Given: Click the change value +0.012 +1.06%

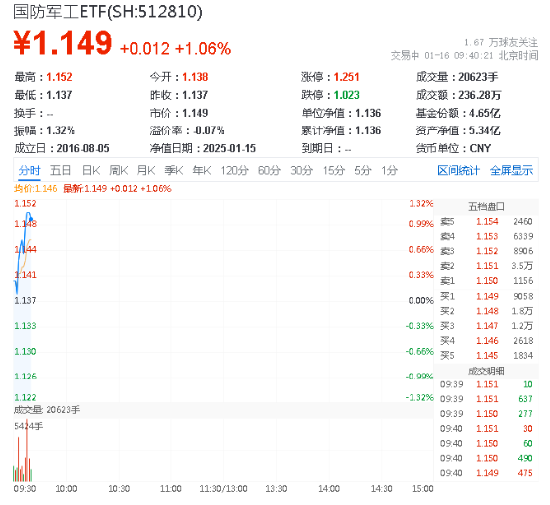Looking at the screenshot, I should pos(175,48).
